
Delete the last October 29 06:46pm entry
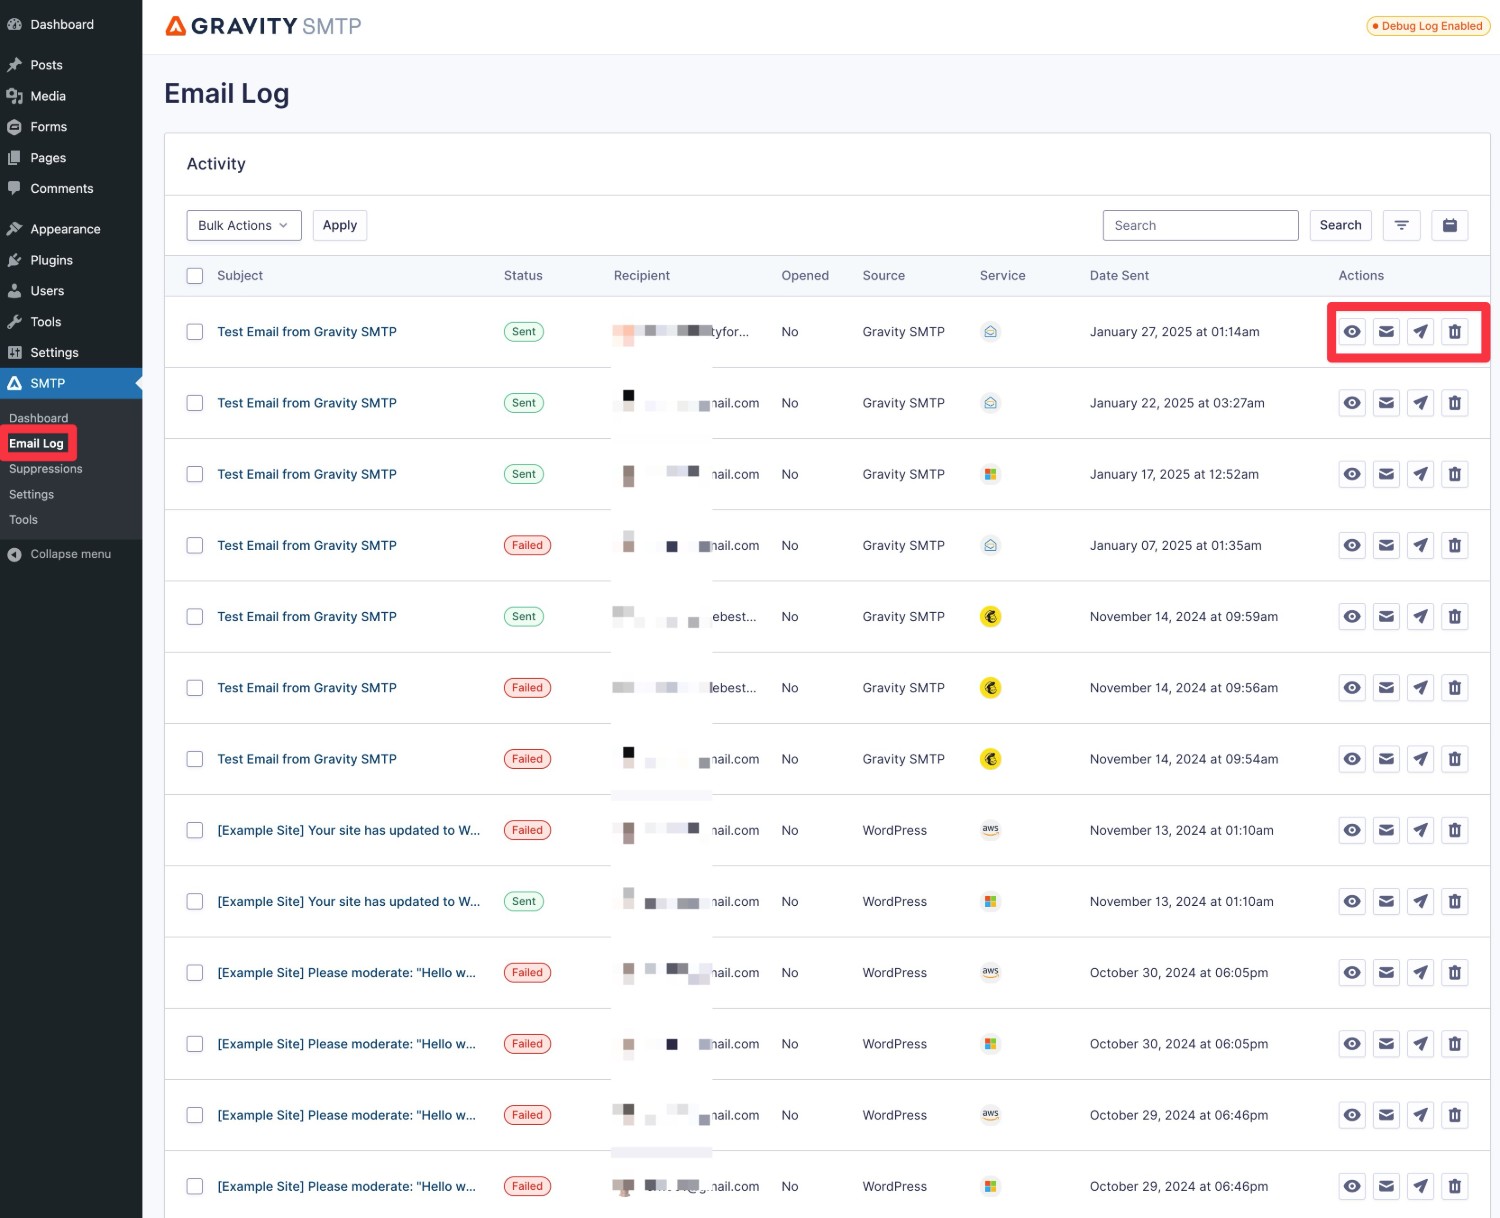(x=1455, y=1186)
